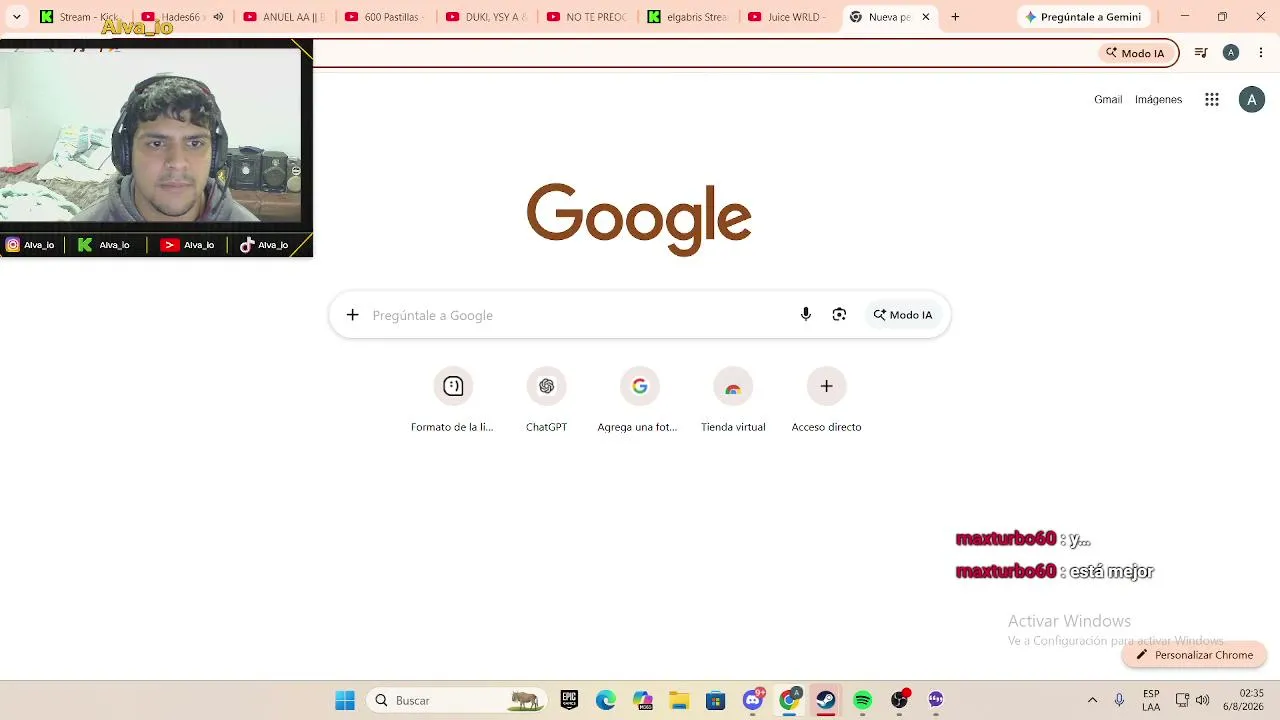
Task: Open a new tab with the plus button
Action: (x=955, y=17)
